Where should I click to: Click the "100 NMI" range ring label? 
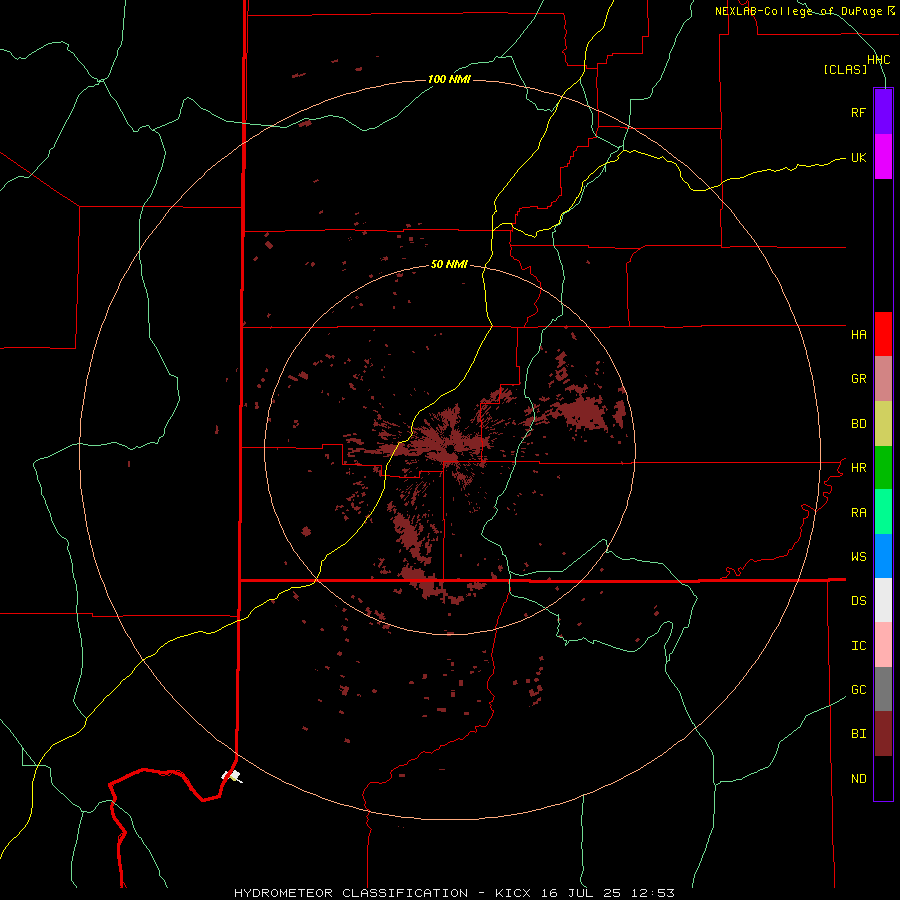(449, 79)
